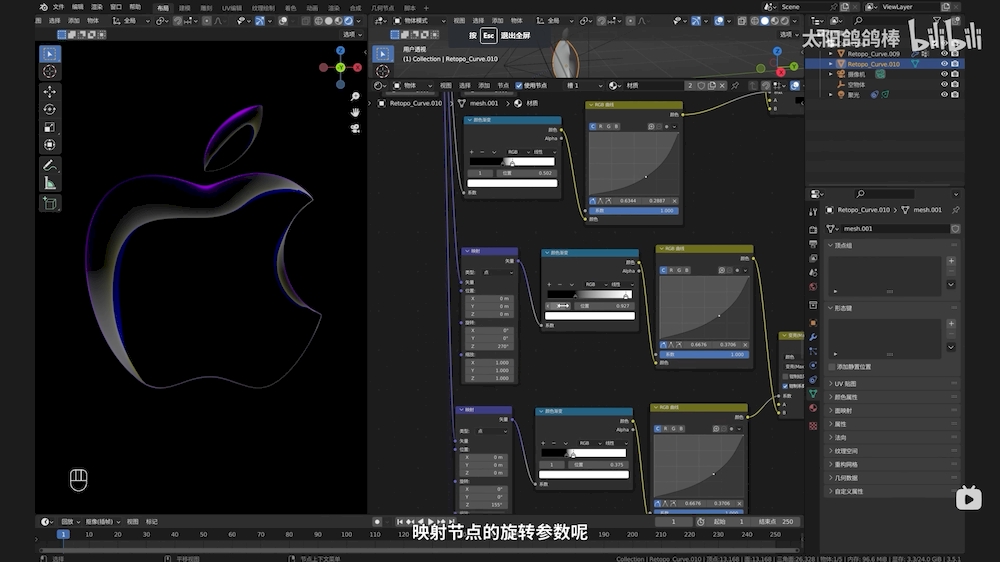Open the Tool properties tab

pos(813,212)
